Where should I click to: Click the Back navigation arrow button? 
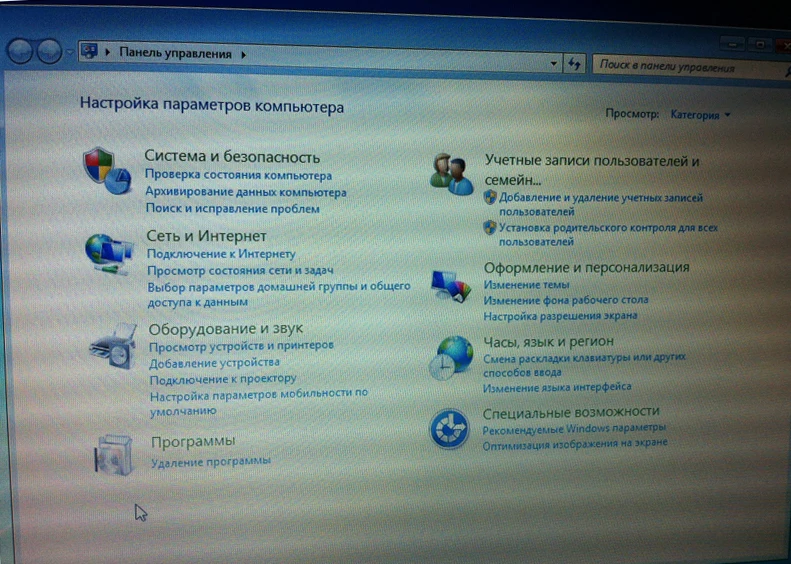pyautogui.click(x=20, y=51)
